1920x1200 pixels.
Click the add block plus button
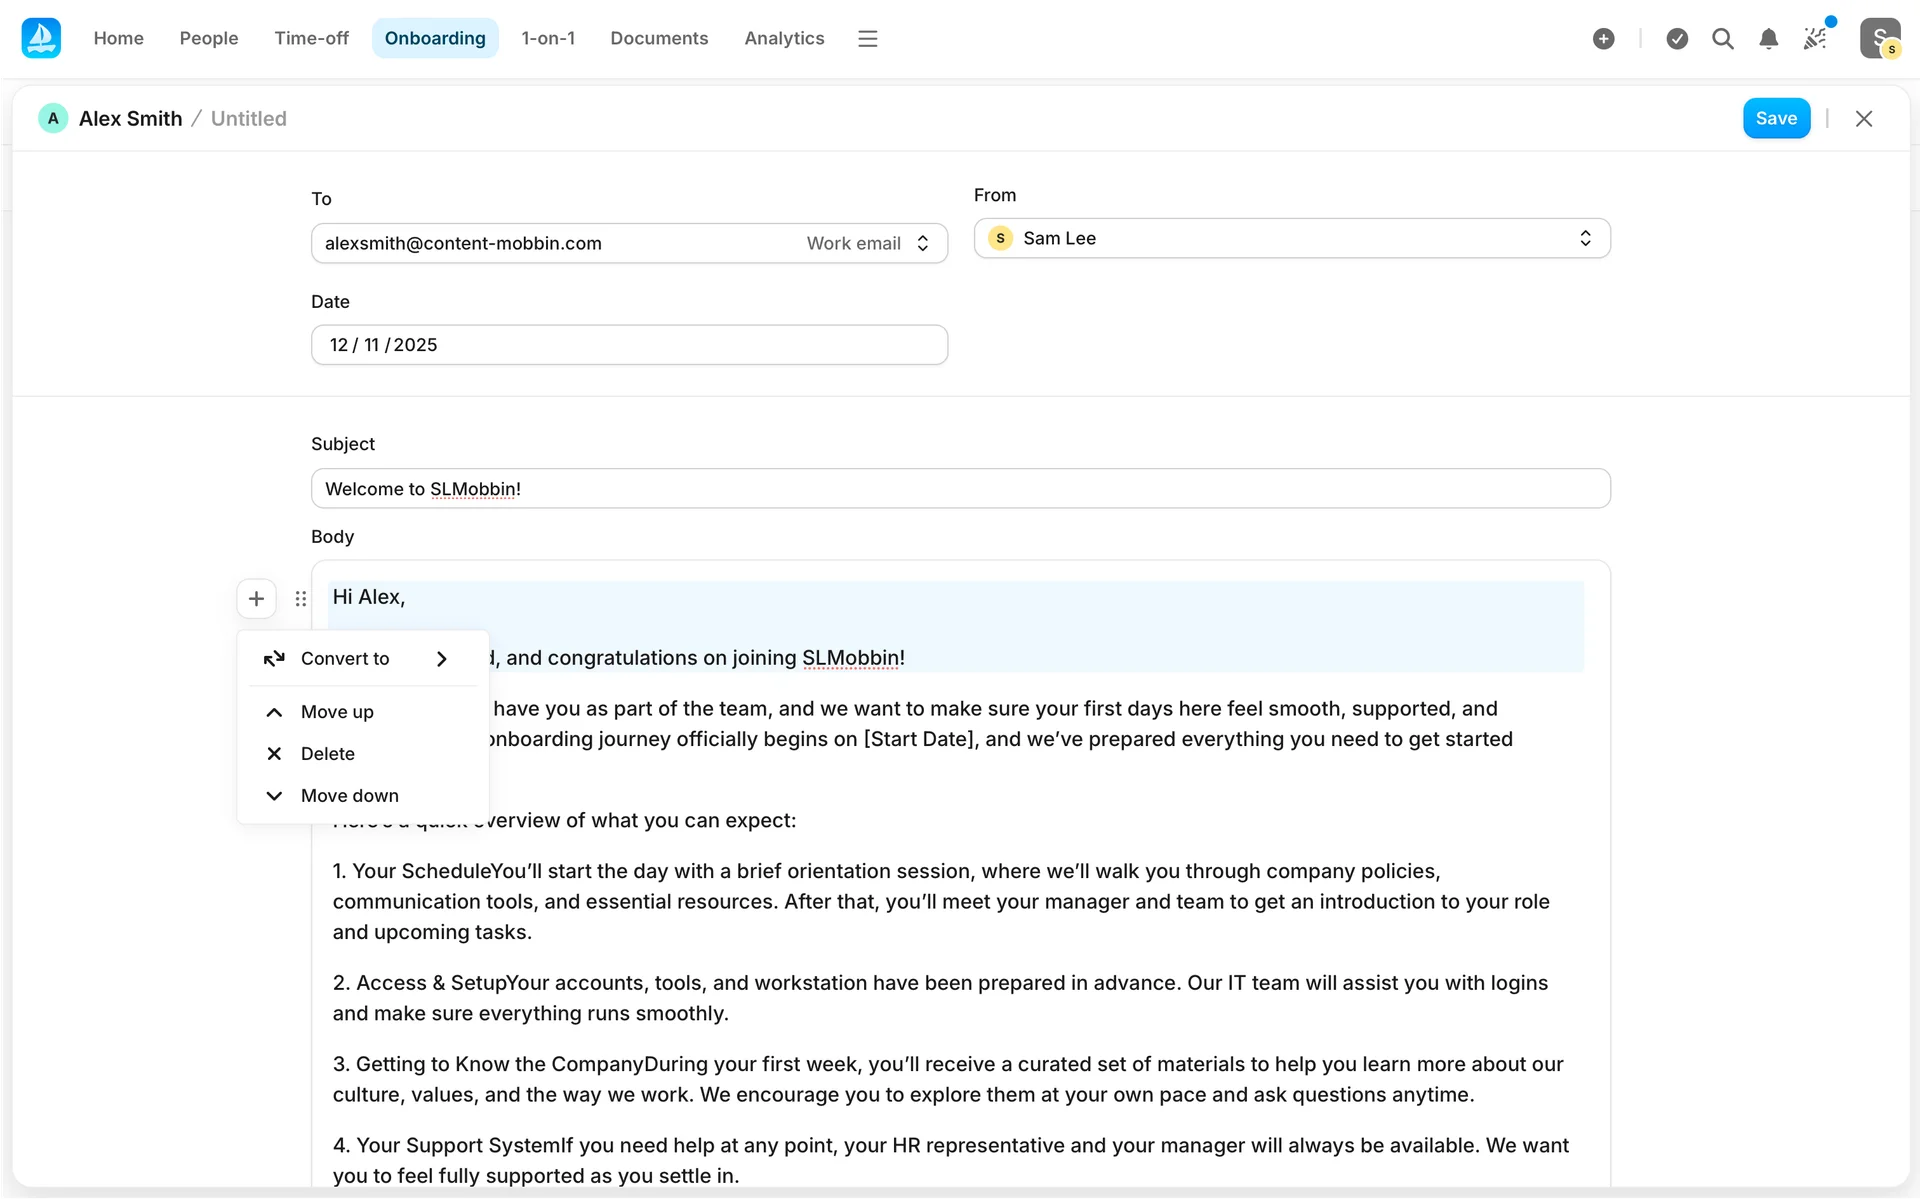256,598
